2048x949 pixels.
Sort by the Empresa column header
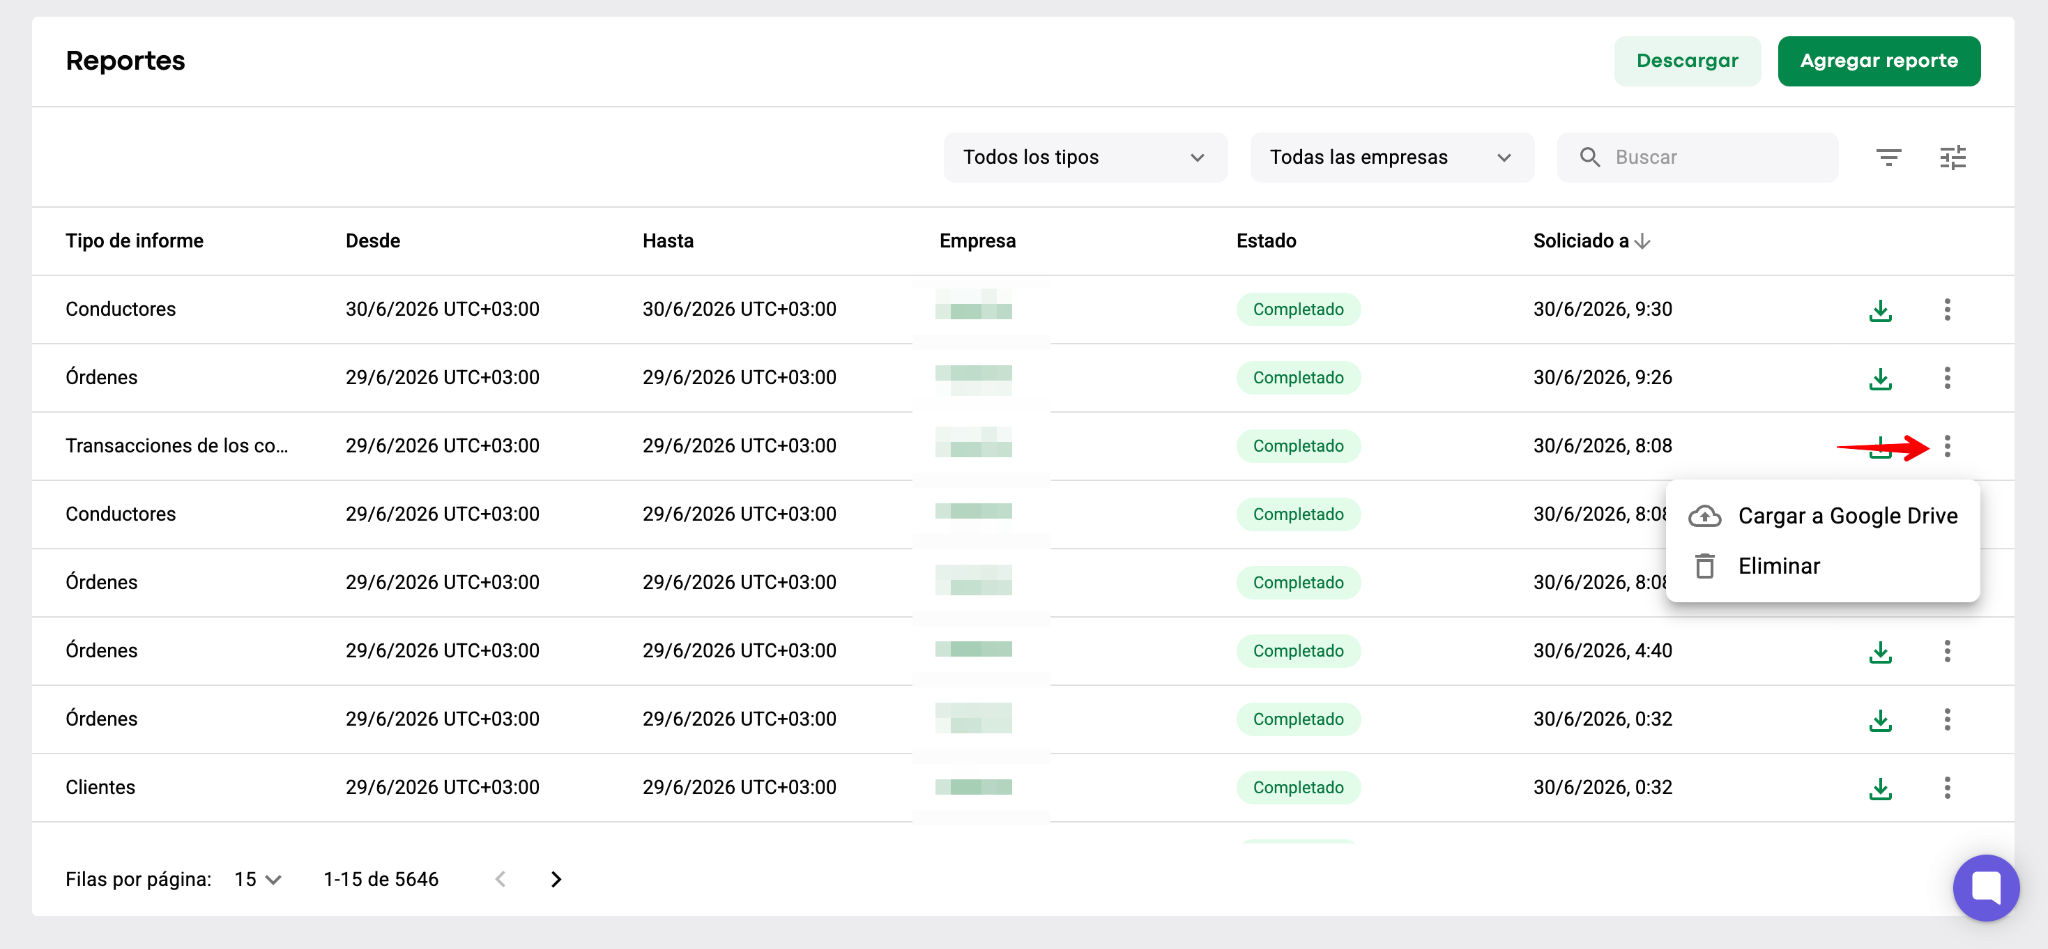click(978, 241)
